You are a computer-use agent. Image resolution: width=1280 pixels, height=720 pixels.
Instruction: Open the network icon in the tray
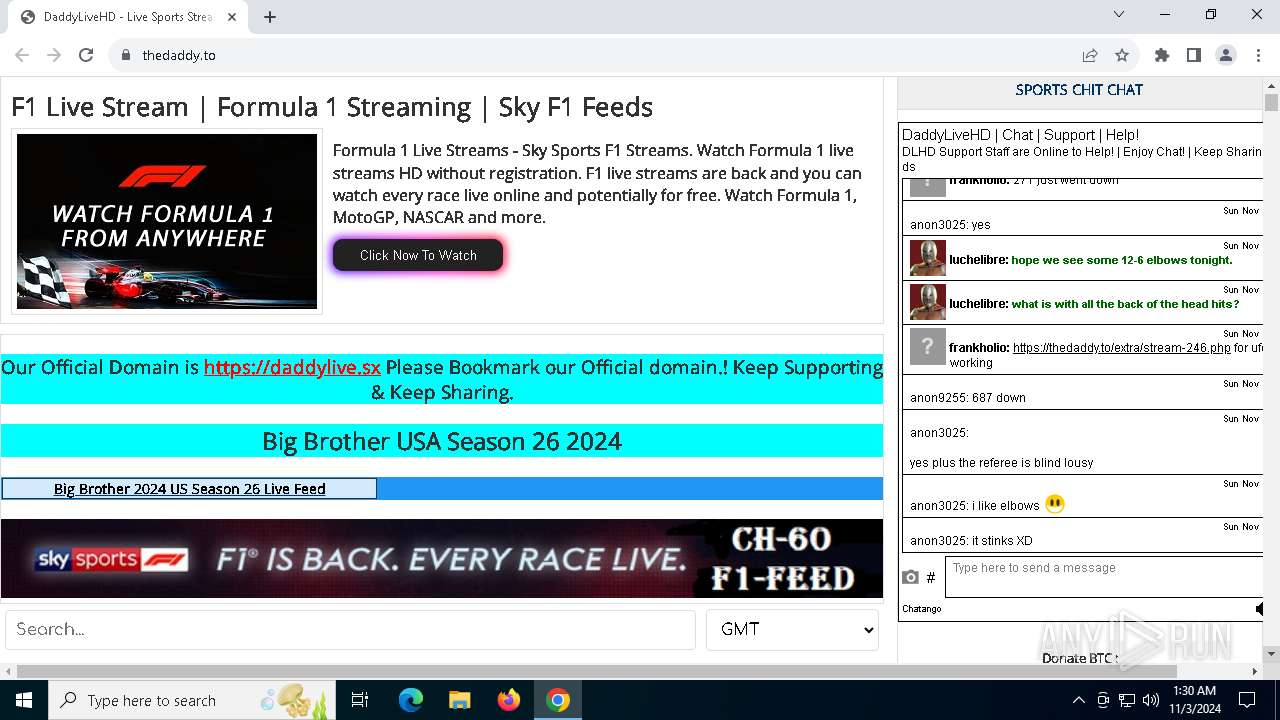[1126, 700]
